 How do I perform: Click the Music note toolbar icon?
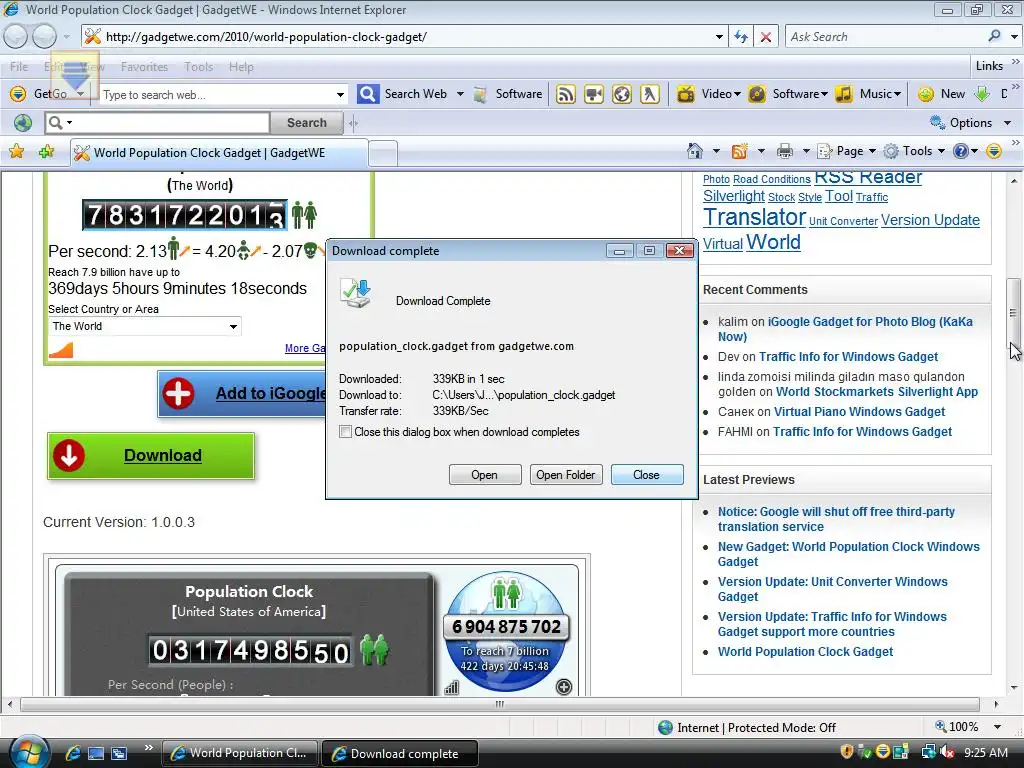tap(844, 94)
